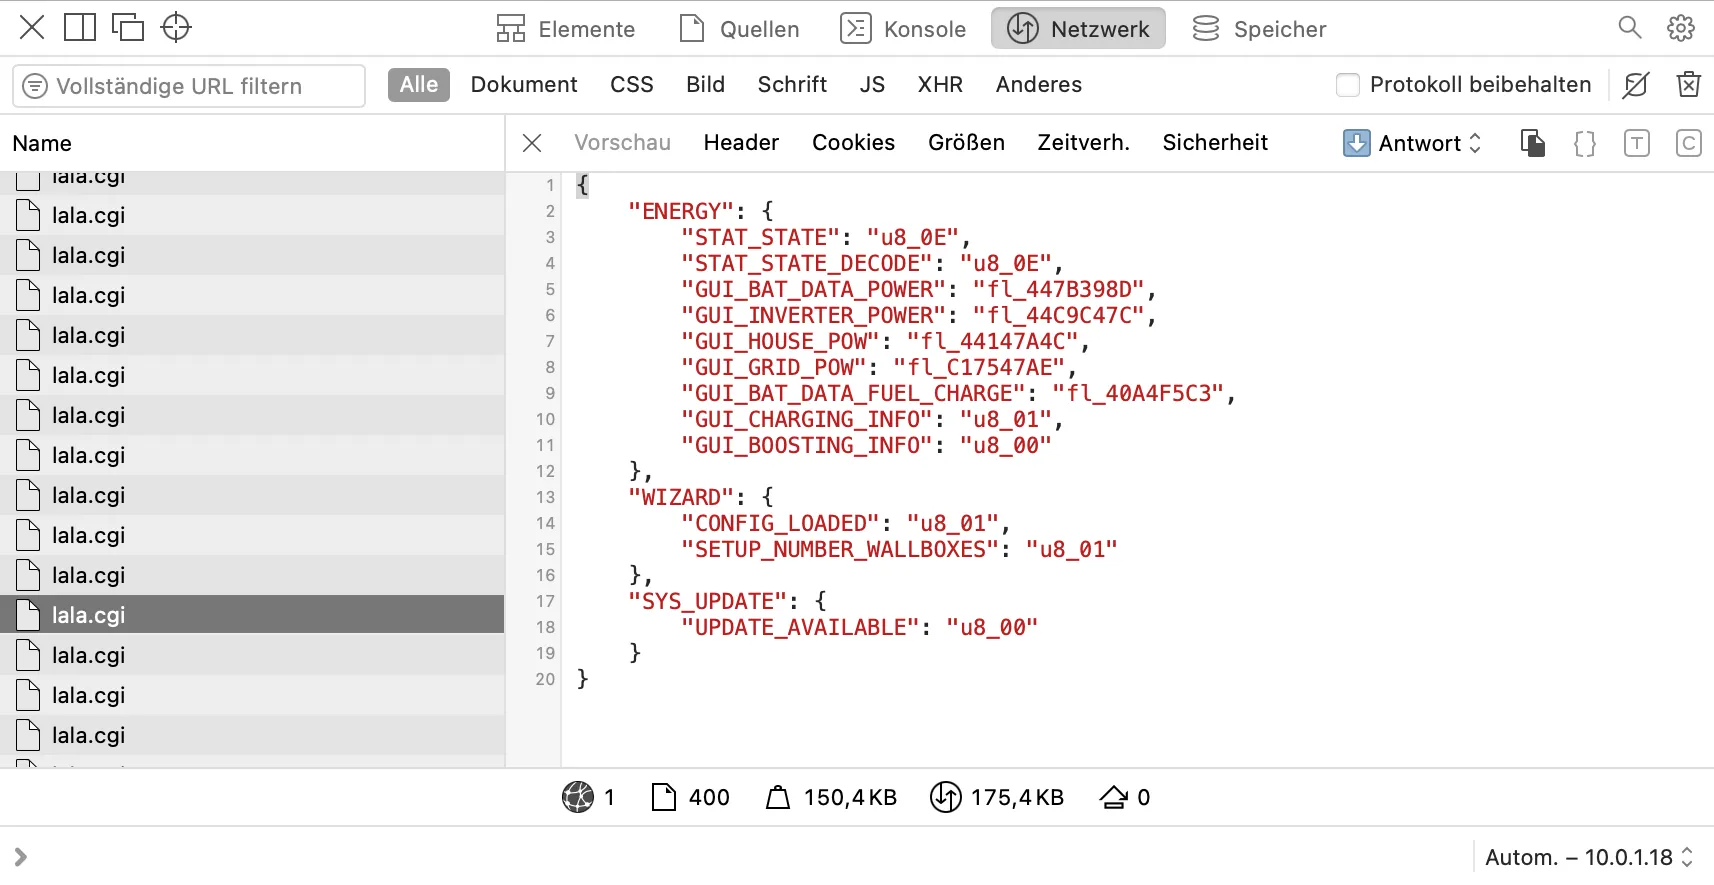The height and width of the screenshot is (885, 1714).
Task: Expand the console prompt chevron
Action: click(x=20, y=857)
